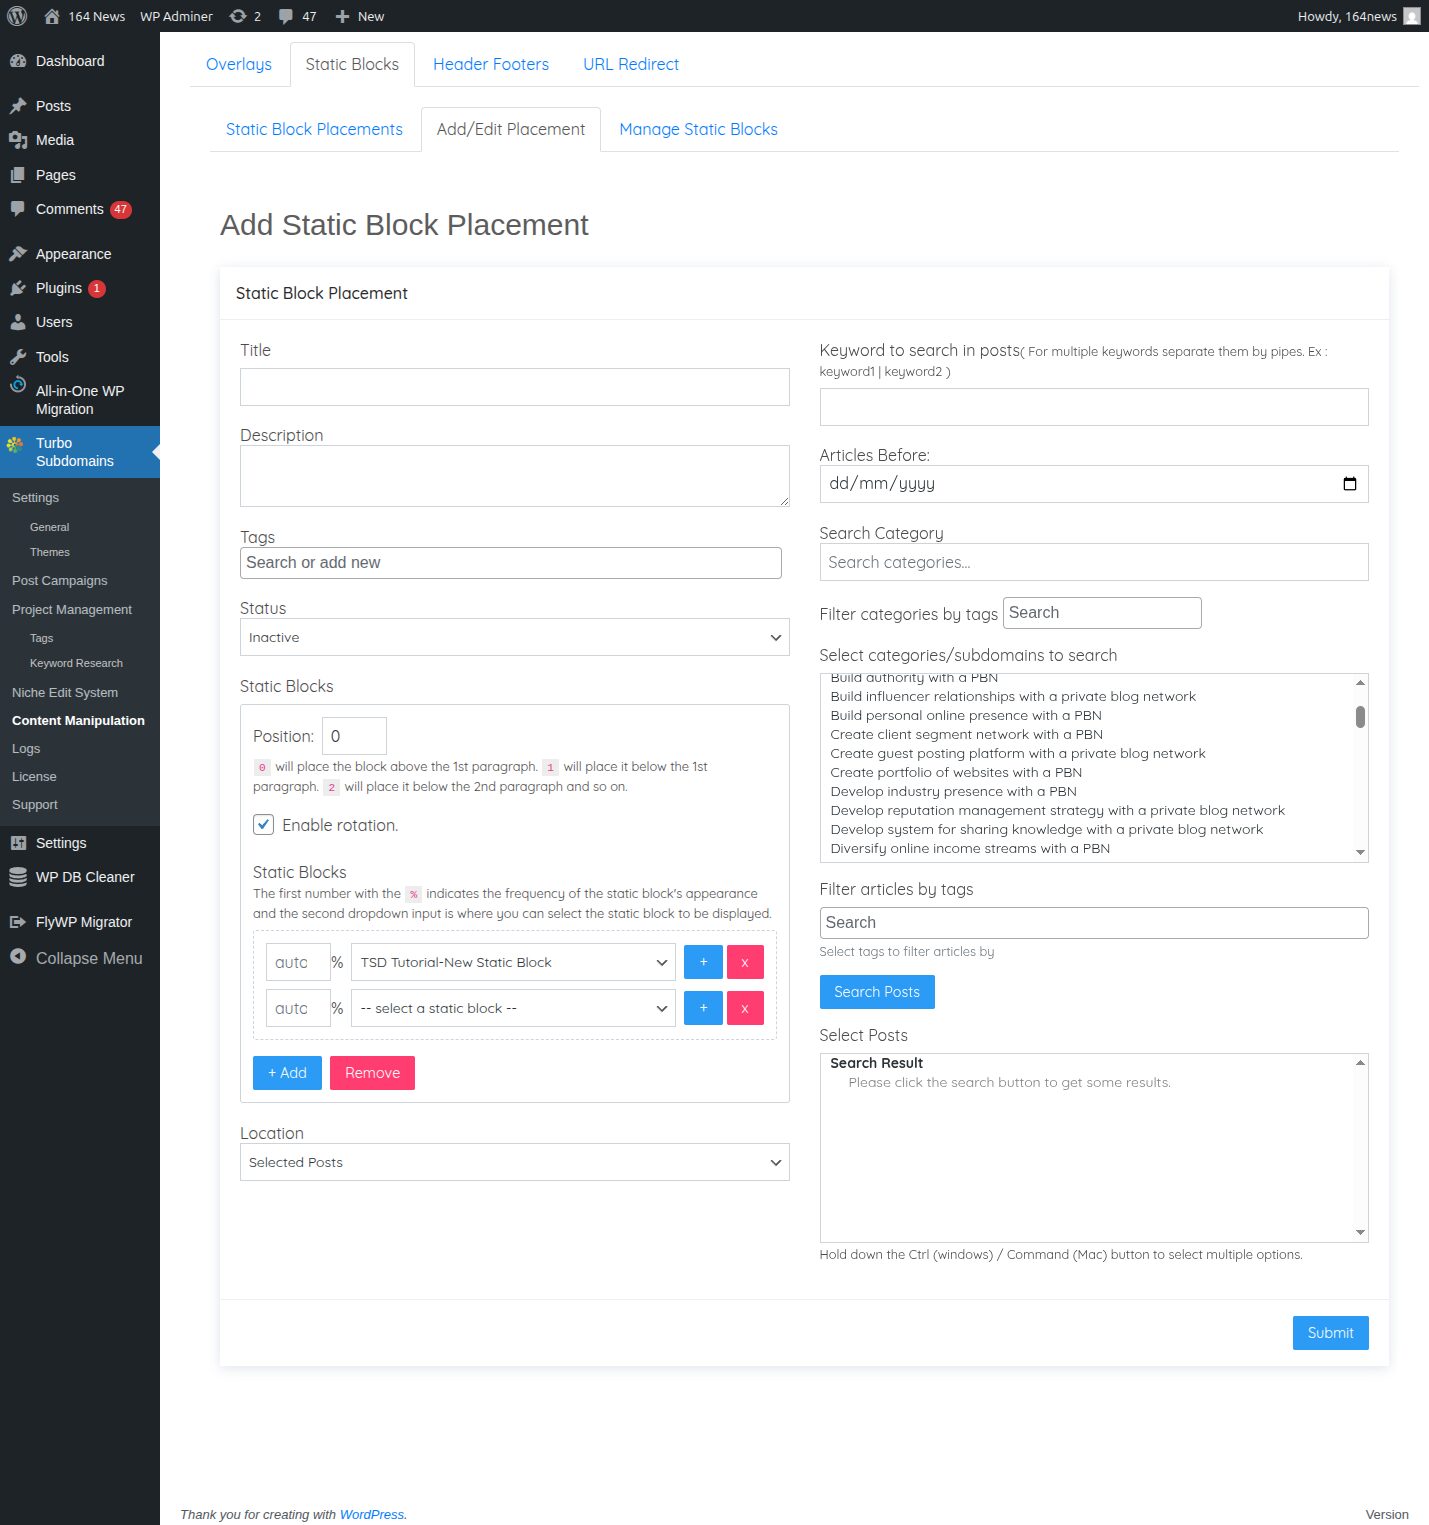Image resolution: width=1429 pixels, height=1525 pixels.
Task: Go to Manage Static Blocks tab
Action: click(698, 129)
